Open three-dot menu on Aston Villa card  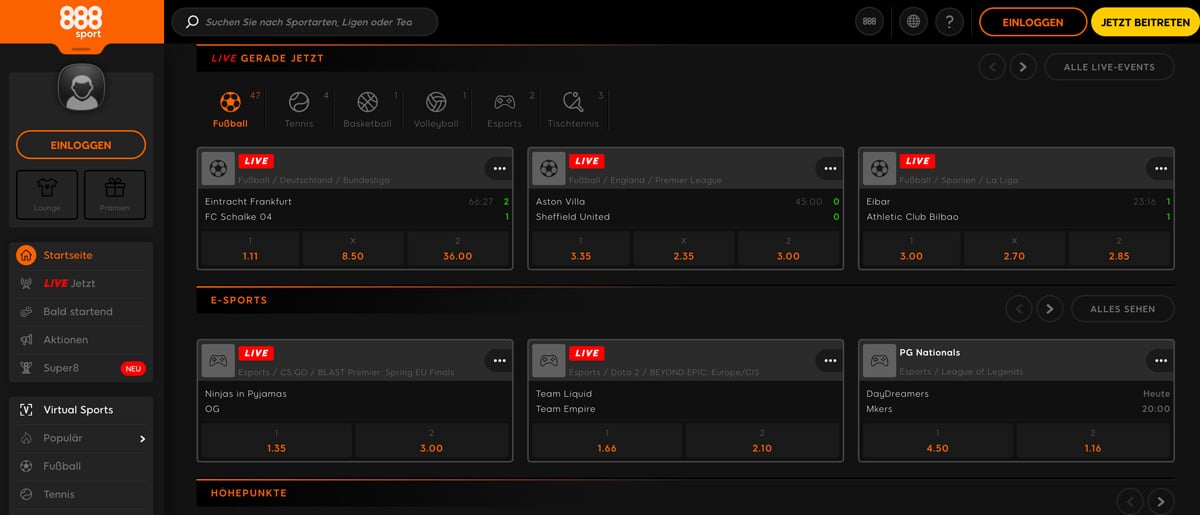[x=829, y=168]
